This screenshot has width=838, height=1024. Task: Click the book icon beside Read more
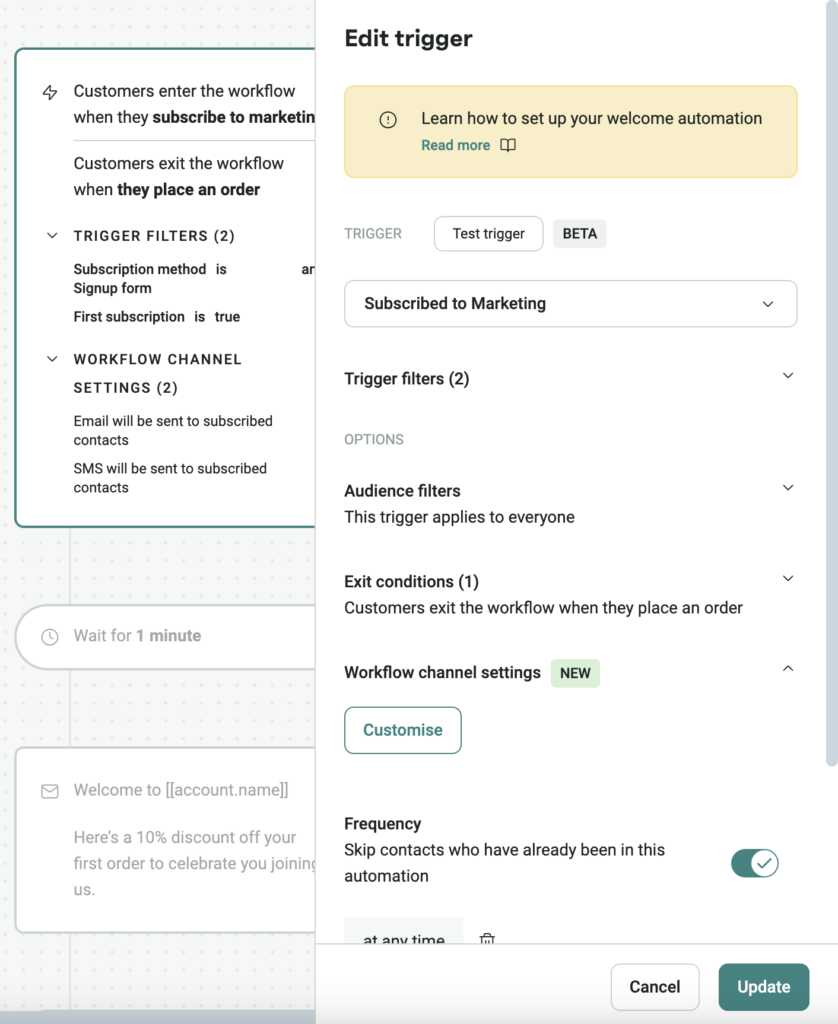tap(508, 146)
